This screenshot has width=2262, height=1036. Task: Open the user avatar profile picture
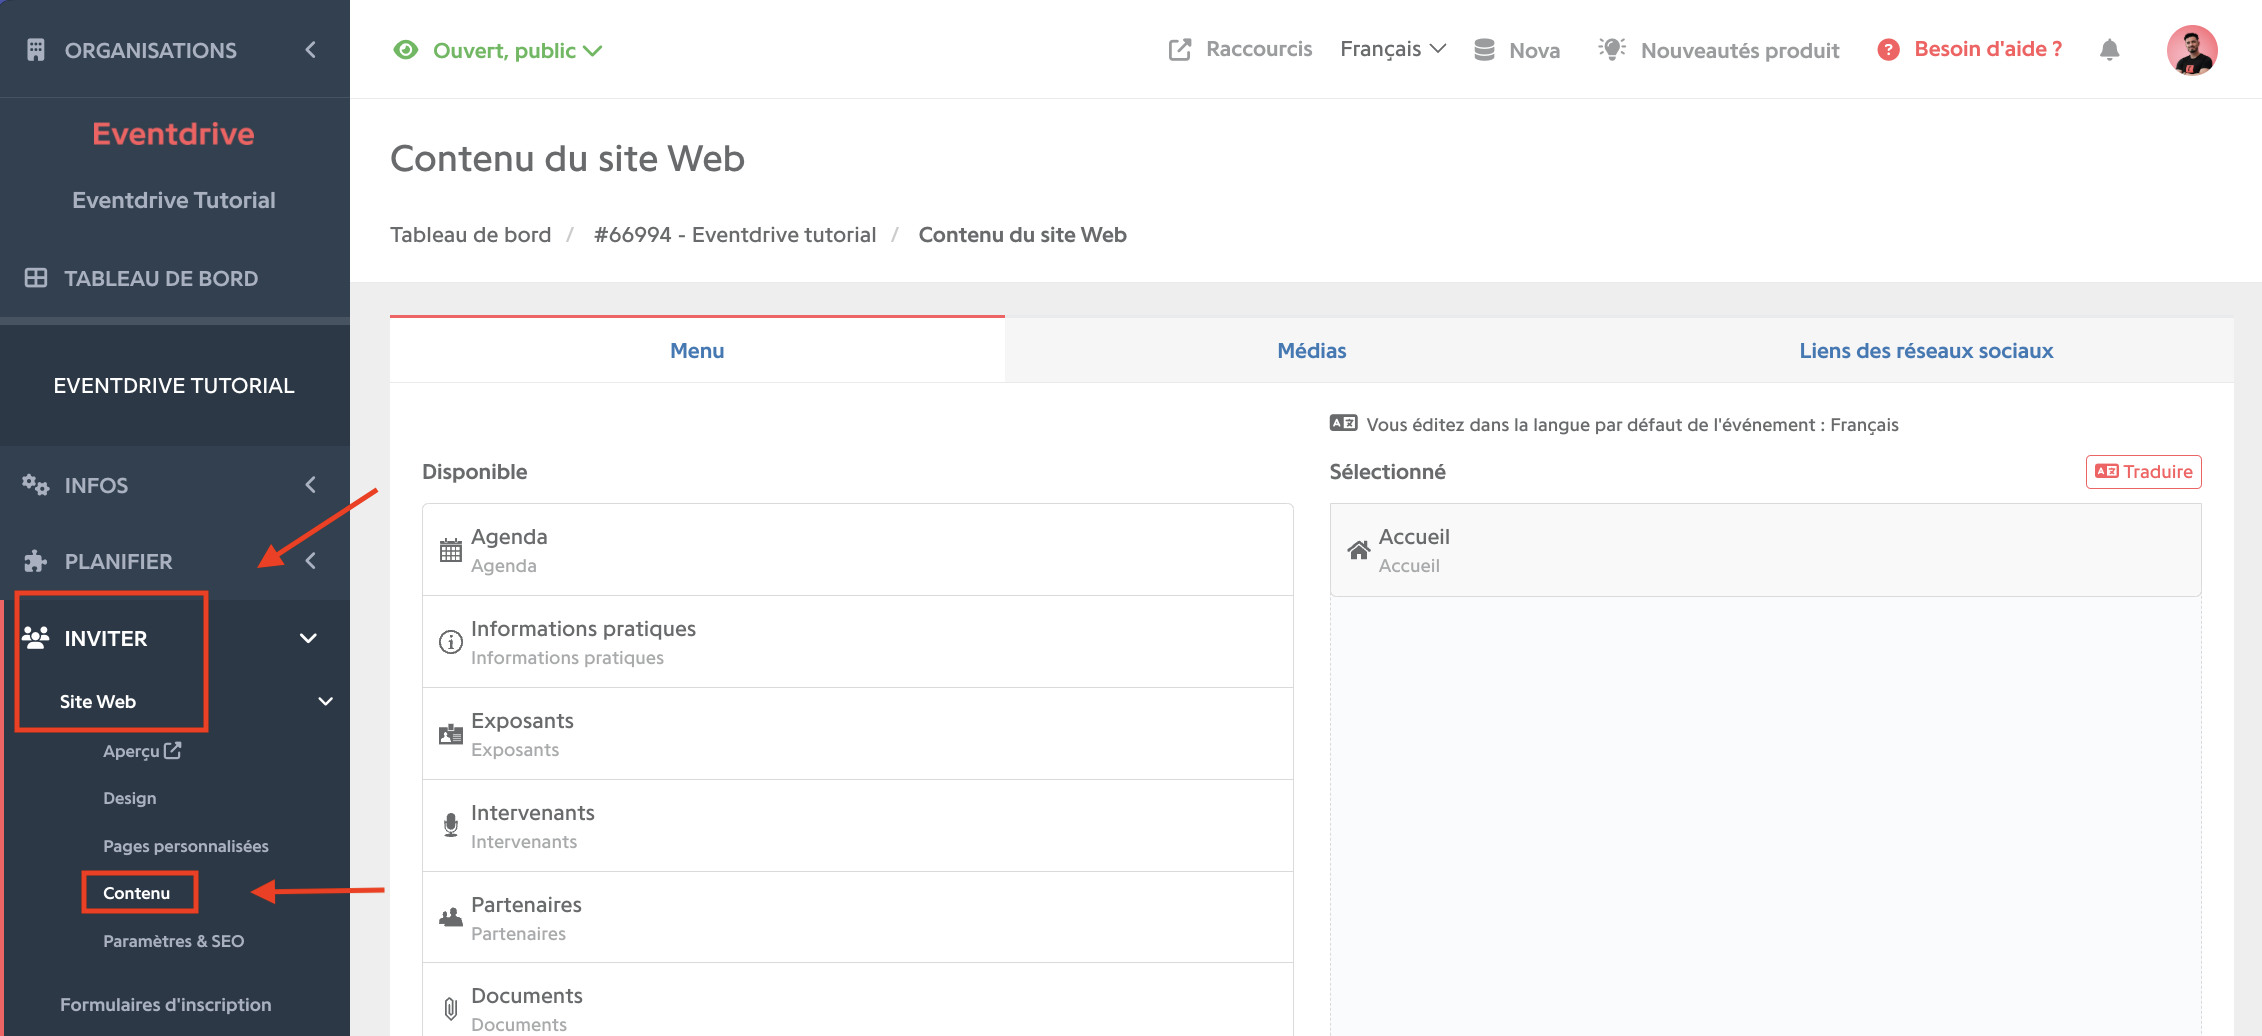2192,50
